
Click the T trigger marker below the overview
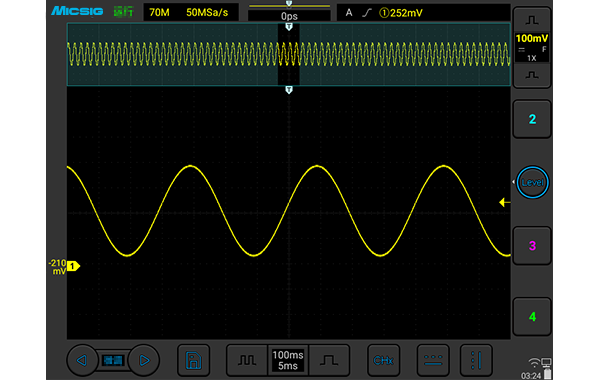click(289, 90)
